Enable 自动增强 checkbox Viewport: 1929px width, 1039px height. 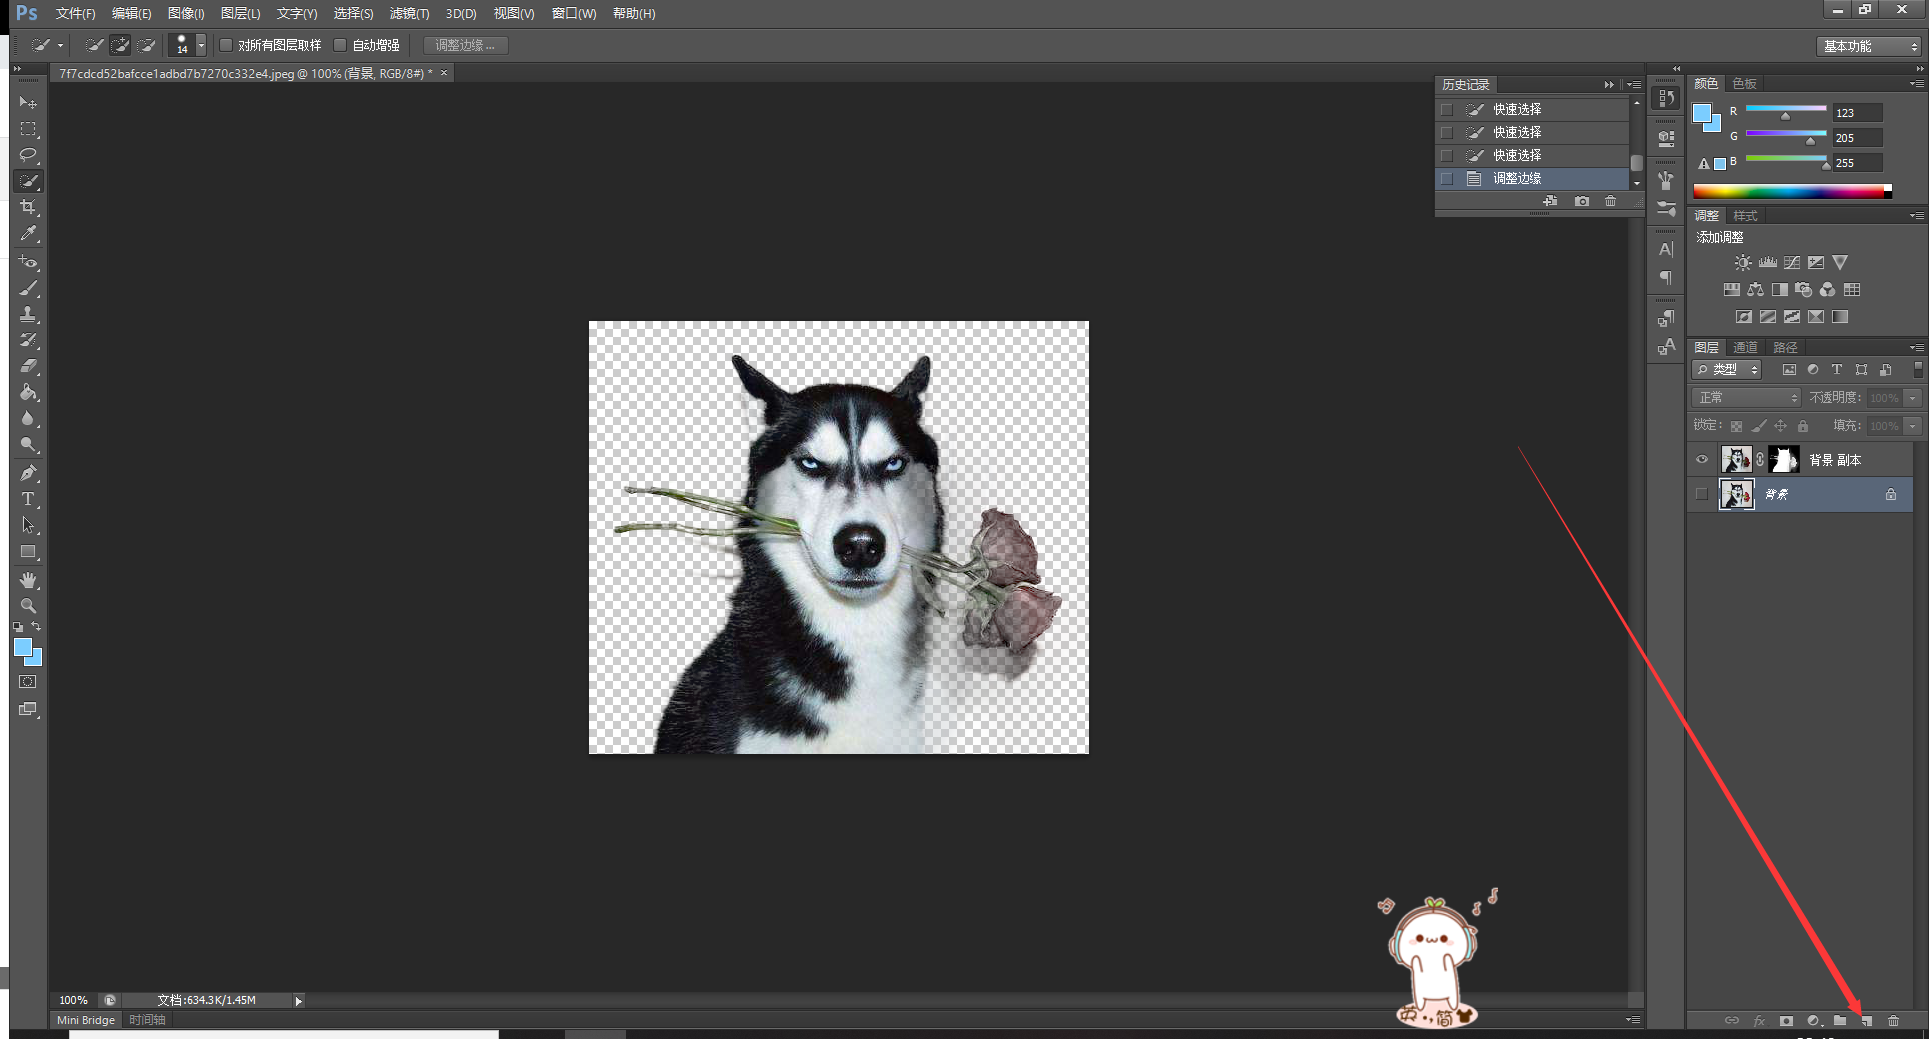[x=340, y=45]
